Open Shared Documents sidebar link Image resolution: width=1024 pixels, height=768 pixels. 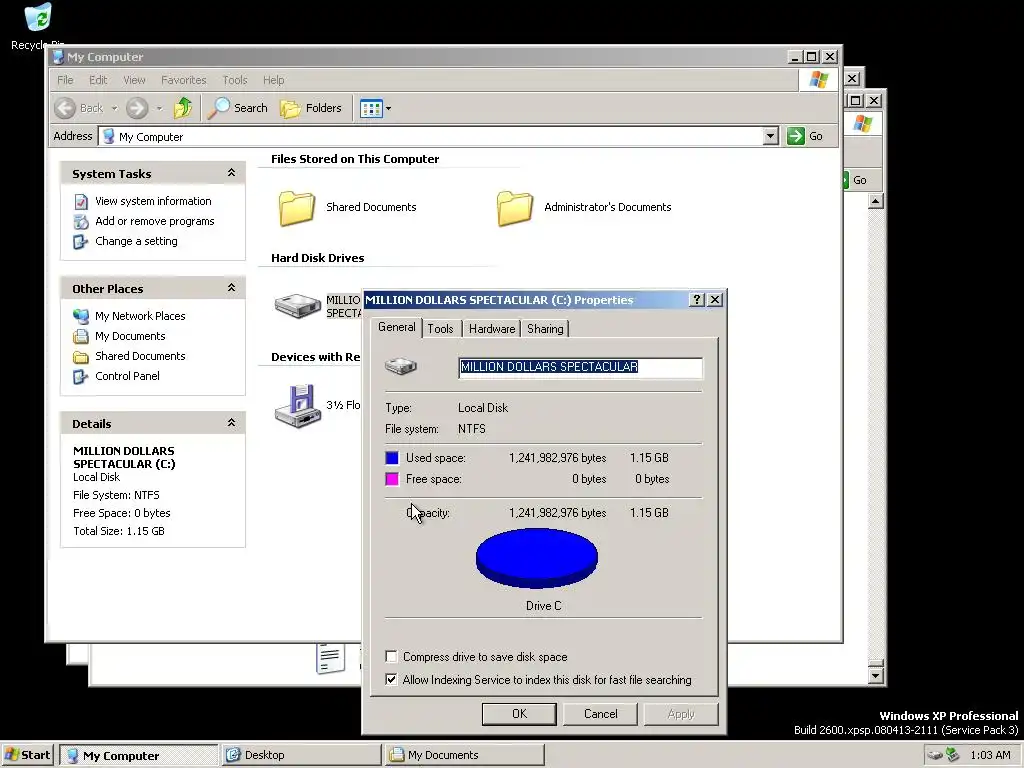pos(140,357)
